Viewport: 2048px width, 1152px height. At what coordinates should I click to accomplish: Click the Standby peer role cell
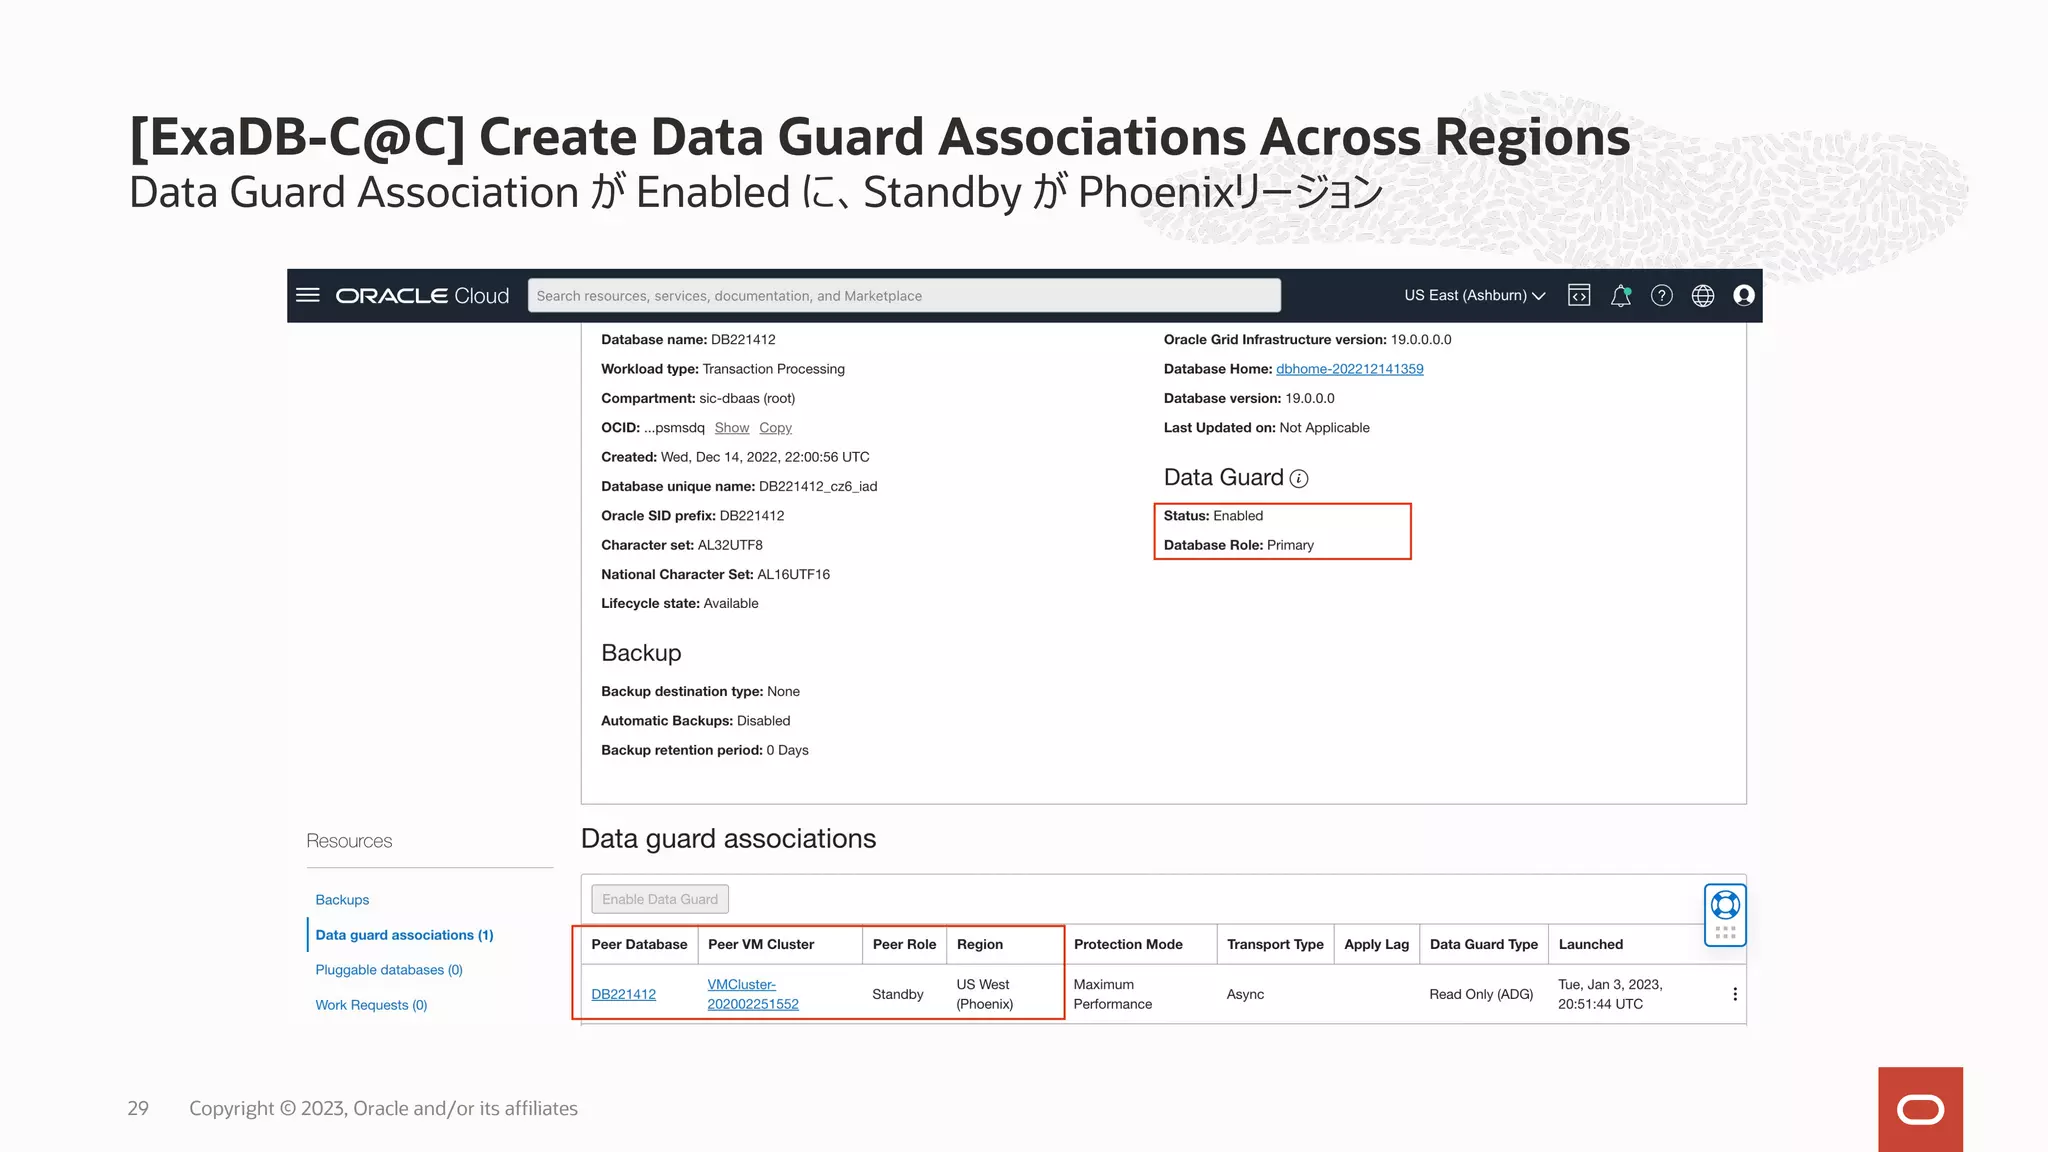(x=897, y=994)
